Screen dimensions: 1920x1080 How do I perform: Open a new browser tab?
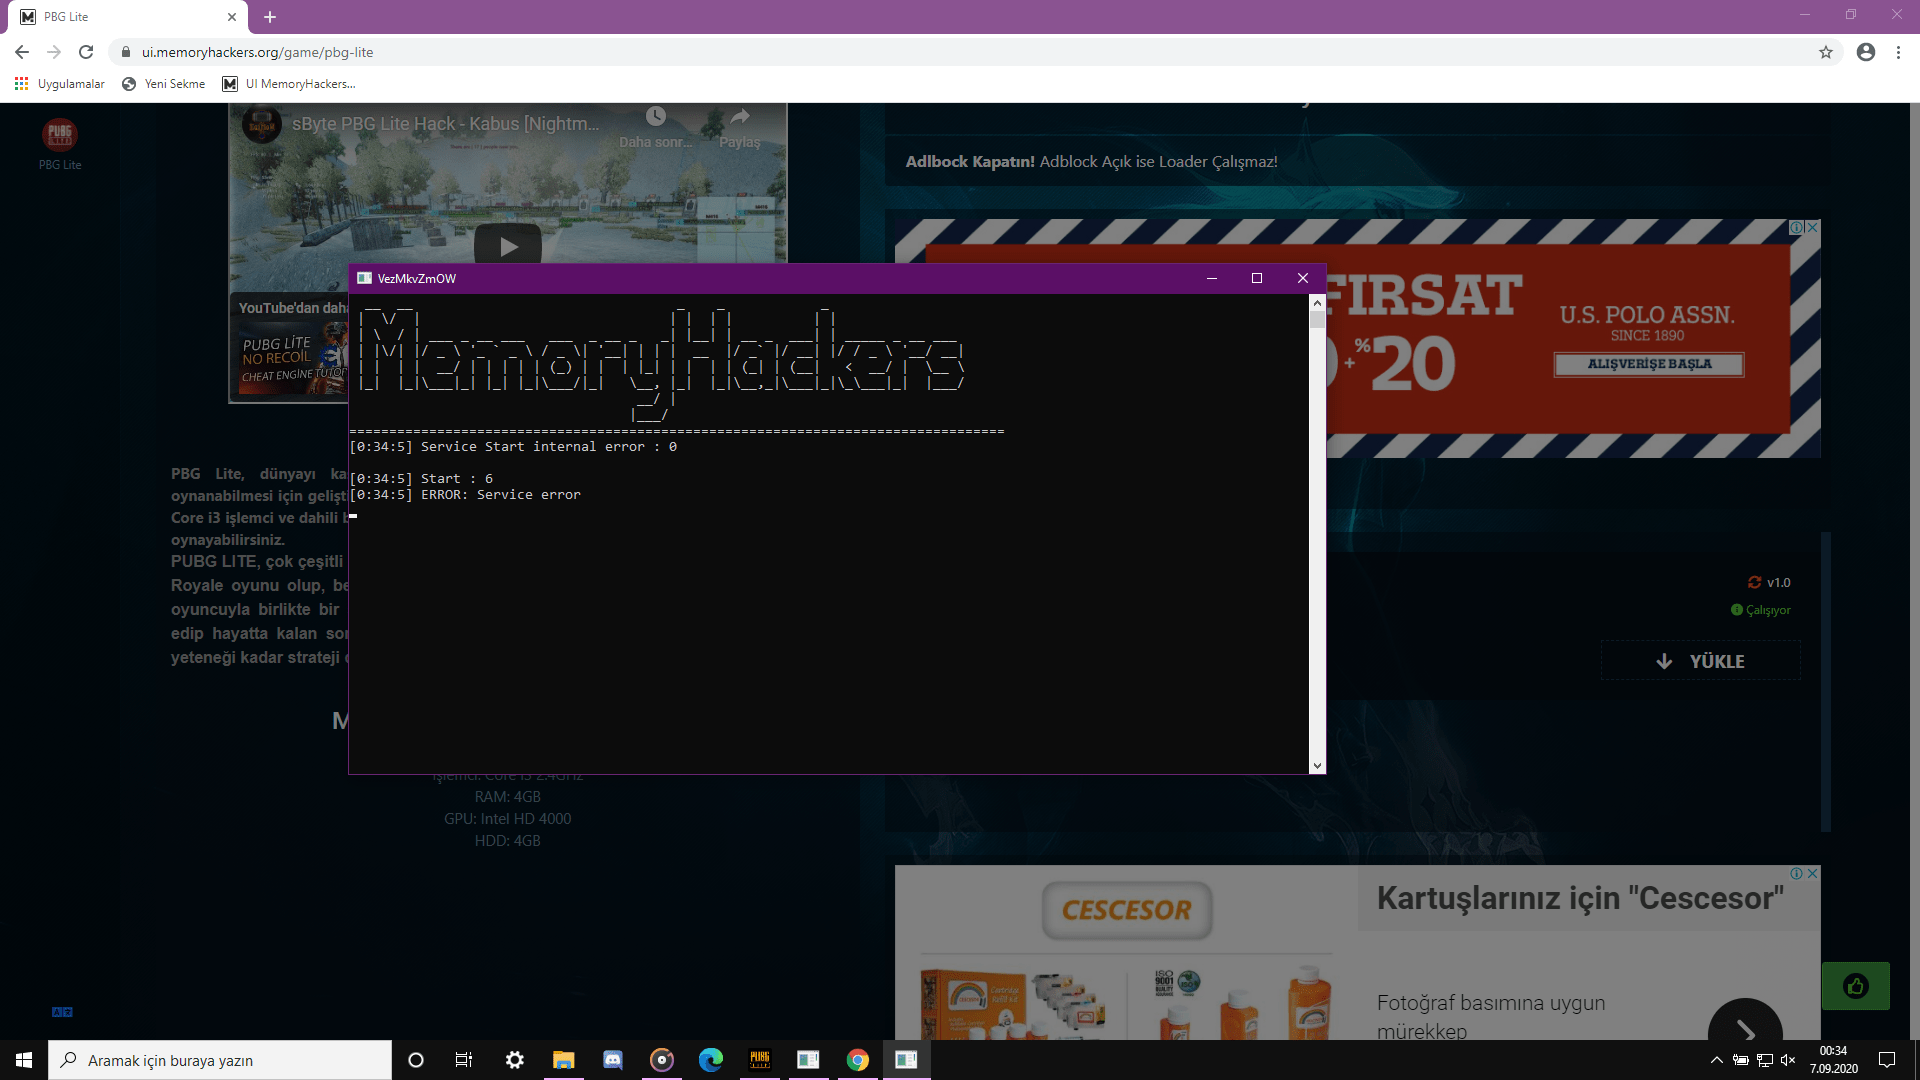tap(270, 17)
